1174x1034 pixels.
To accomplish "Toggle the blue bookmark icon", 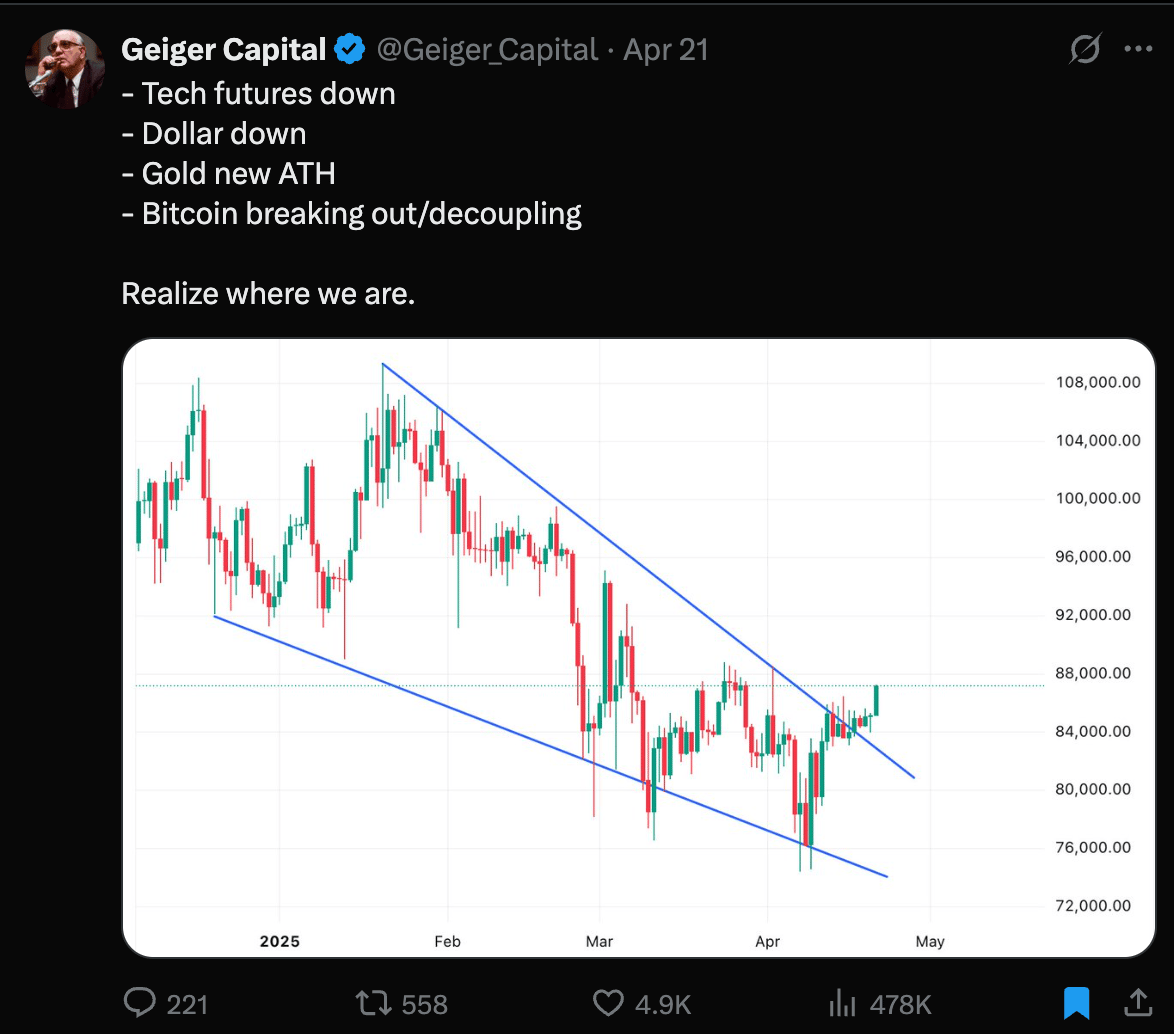I will pos(1077,1003).
